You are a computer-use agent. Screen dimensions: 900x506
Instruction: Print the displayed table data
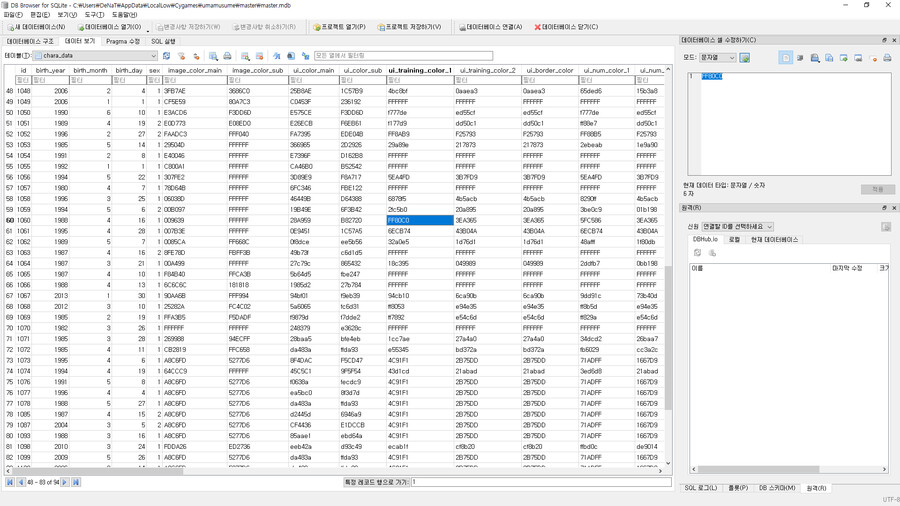[x=227, y=56]
